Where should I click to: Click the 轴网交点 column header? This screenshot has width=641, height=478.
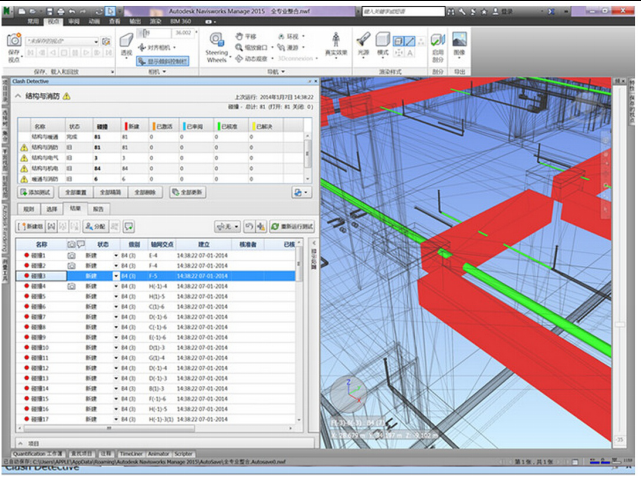pos(162,245)
